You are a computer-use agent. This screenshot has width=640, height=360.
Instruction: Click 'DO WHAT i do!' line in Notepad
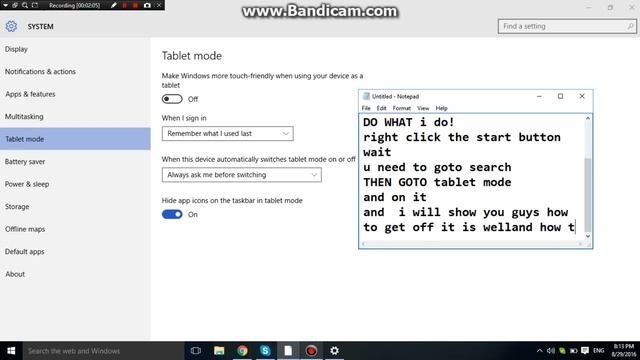(x=409, y=122)
